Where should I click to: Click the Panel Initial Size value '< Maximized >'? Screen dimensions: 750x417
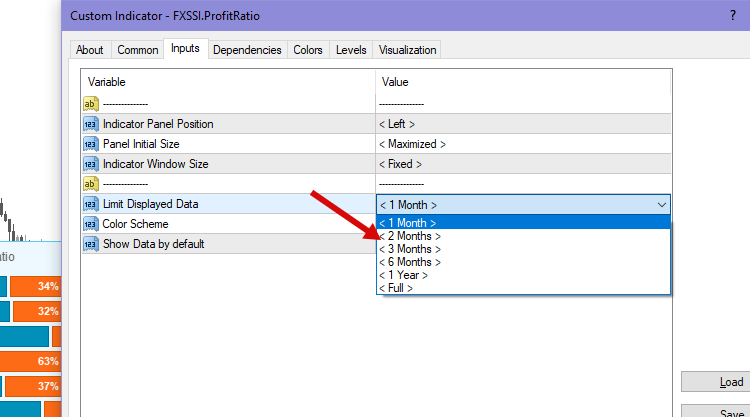pos(412,144)
